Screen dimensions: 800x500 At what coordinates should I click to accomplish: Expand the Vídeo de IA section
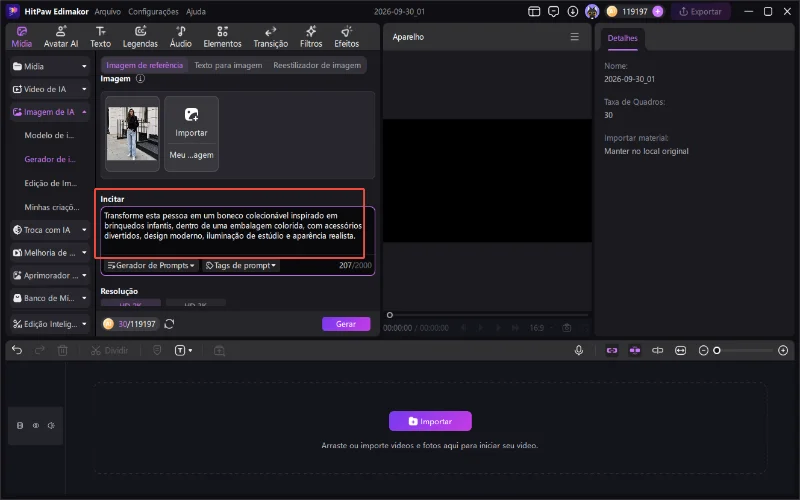(x=49, y=89)
